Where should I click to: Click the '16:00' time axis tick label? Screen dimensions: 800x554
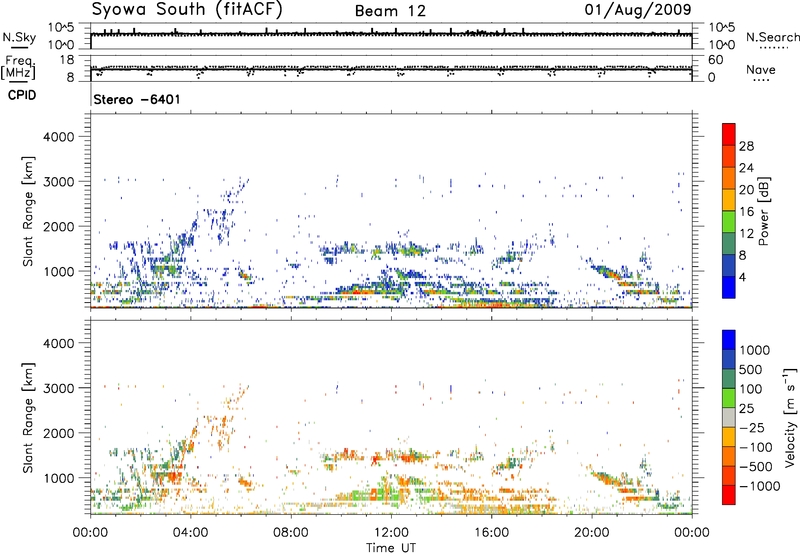491,533
